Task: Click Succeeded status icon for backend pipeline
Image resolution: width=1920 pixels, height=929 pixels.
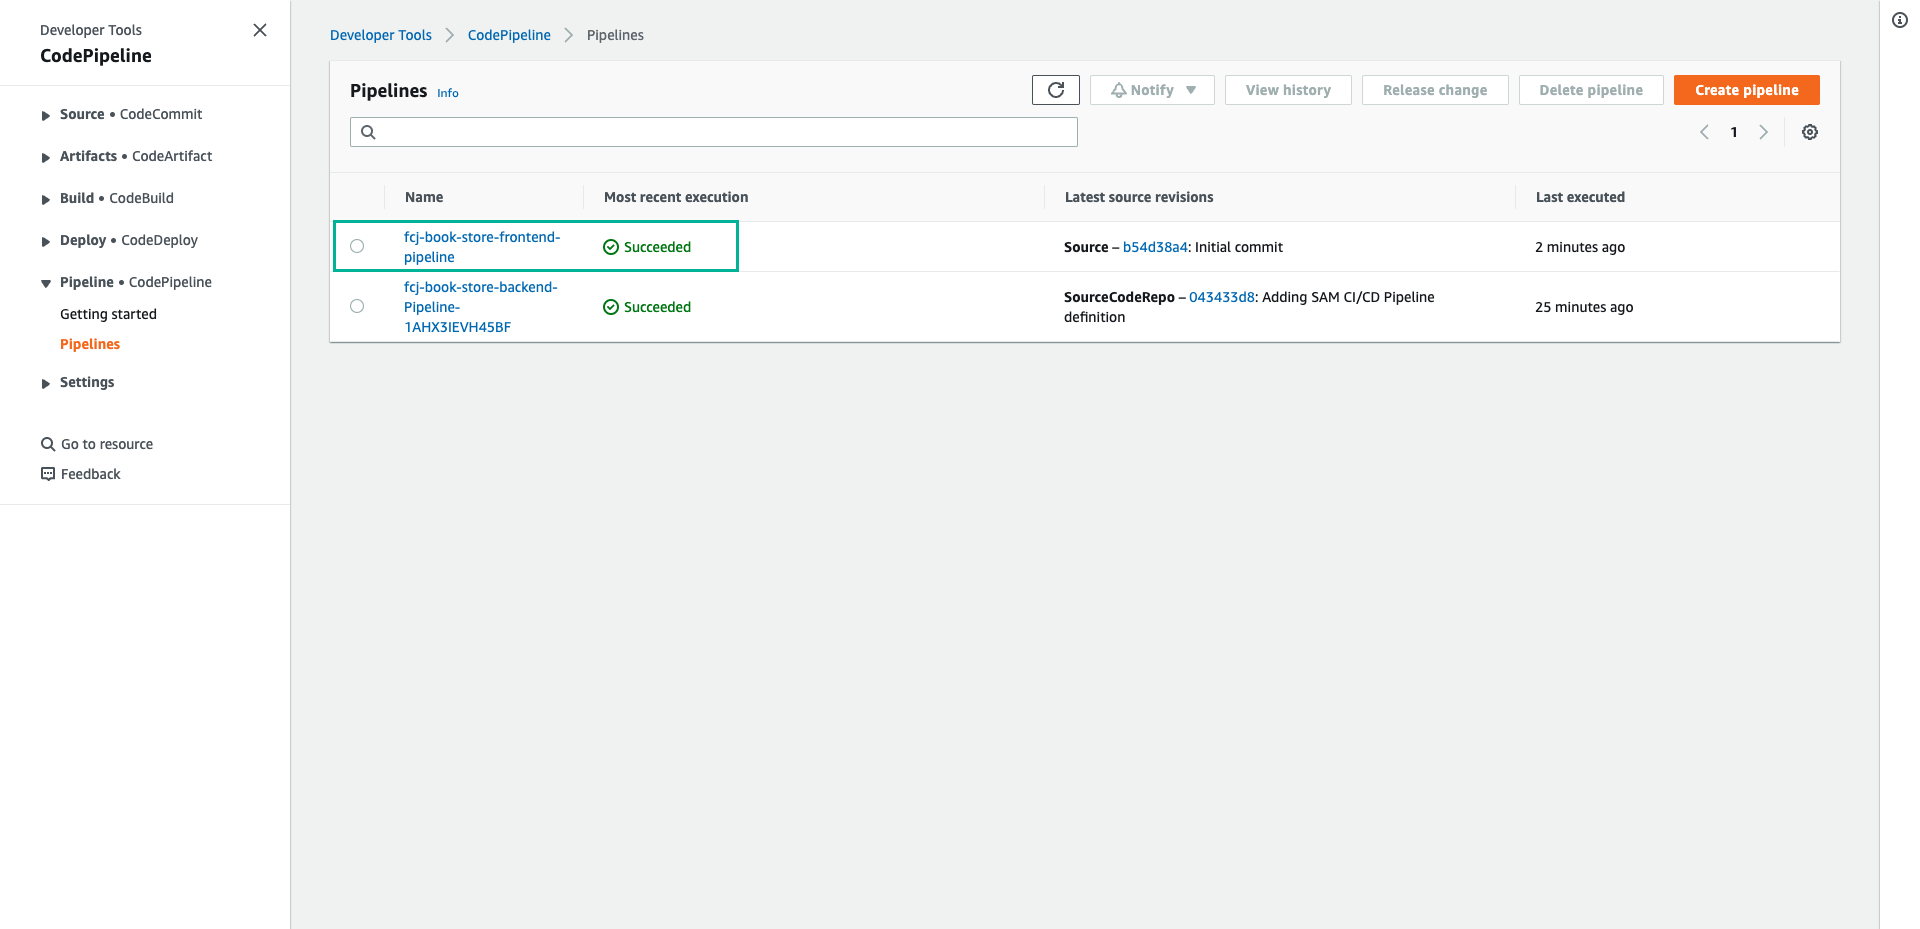Action: point(611,307)
